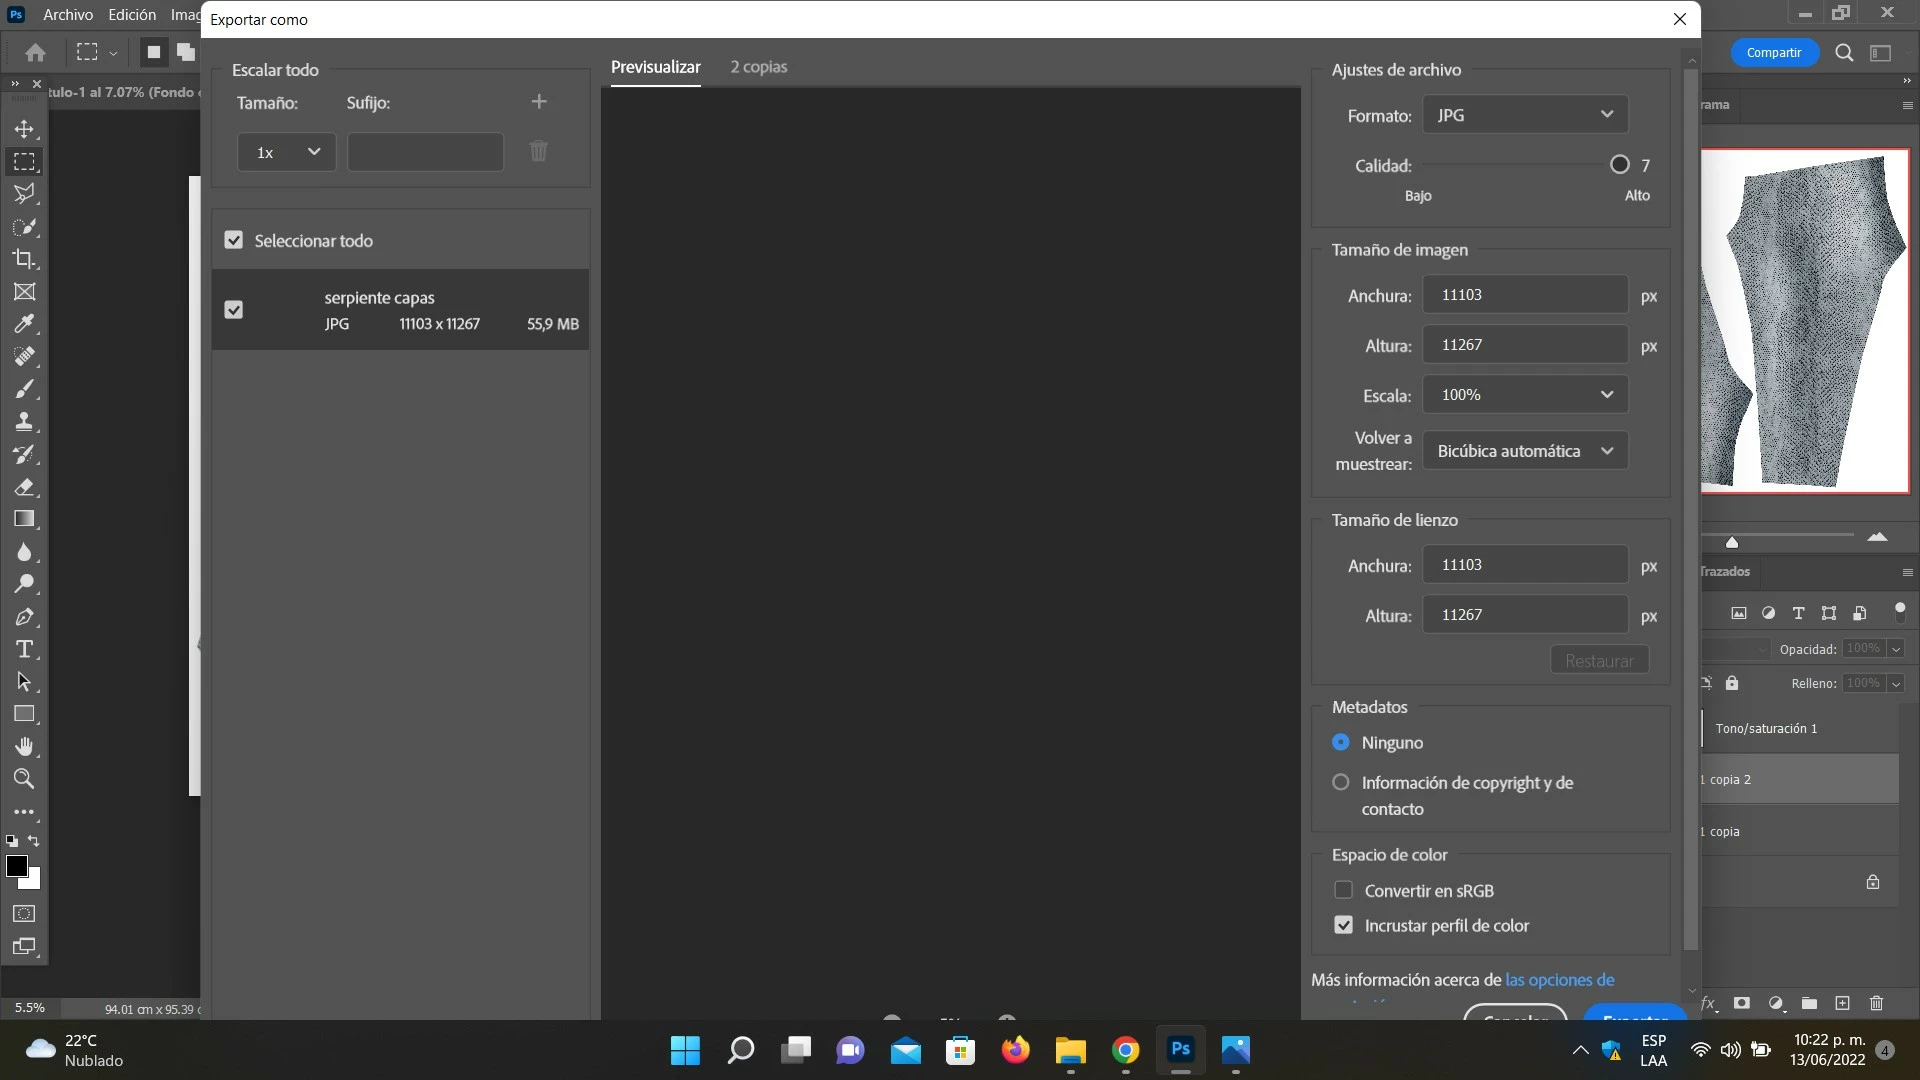The image size is (1920, 1080).
Task: Expand the Escala 100% dropdown
Action: 1524,395
